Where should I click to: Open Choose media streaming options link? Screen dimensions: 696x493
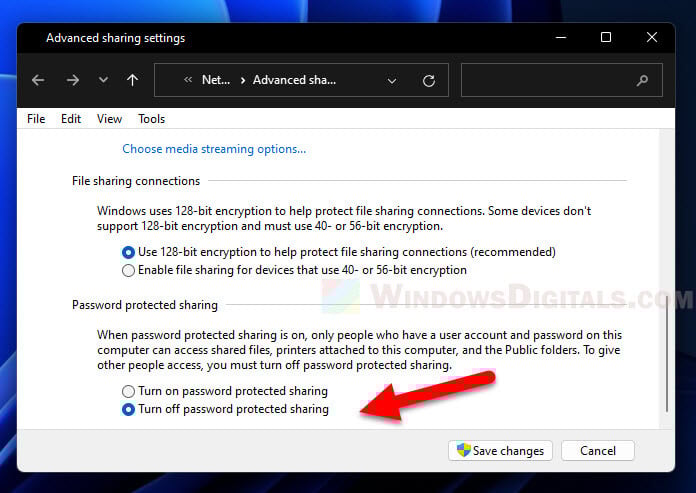(x=214, y=149)
